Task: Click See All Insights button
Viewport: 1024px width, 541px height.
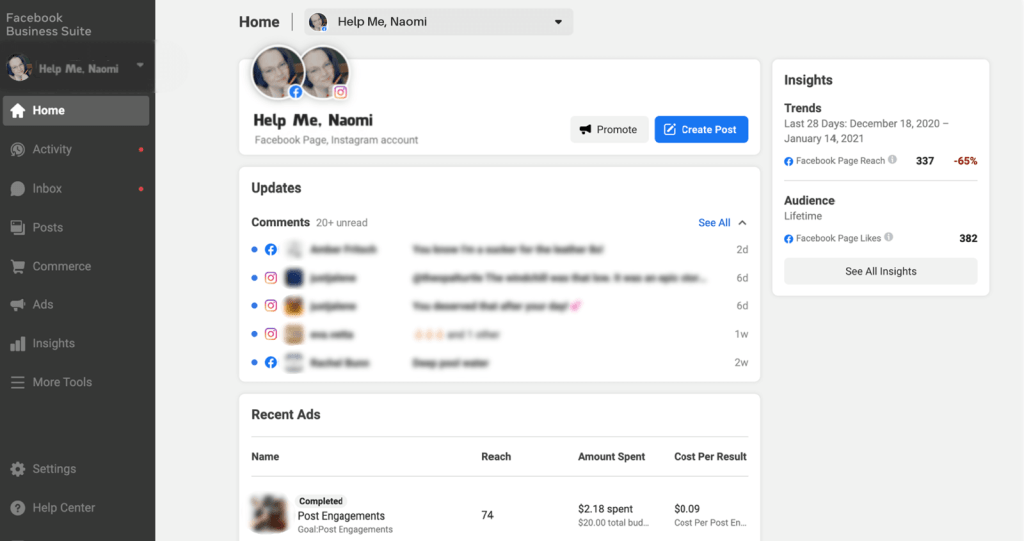Action: tap(880, 271)
